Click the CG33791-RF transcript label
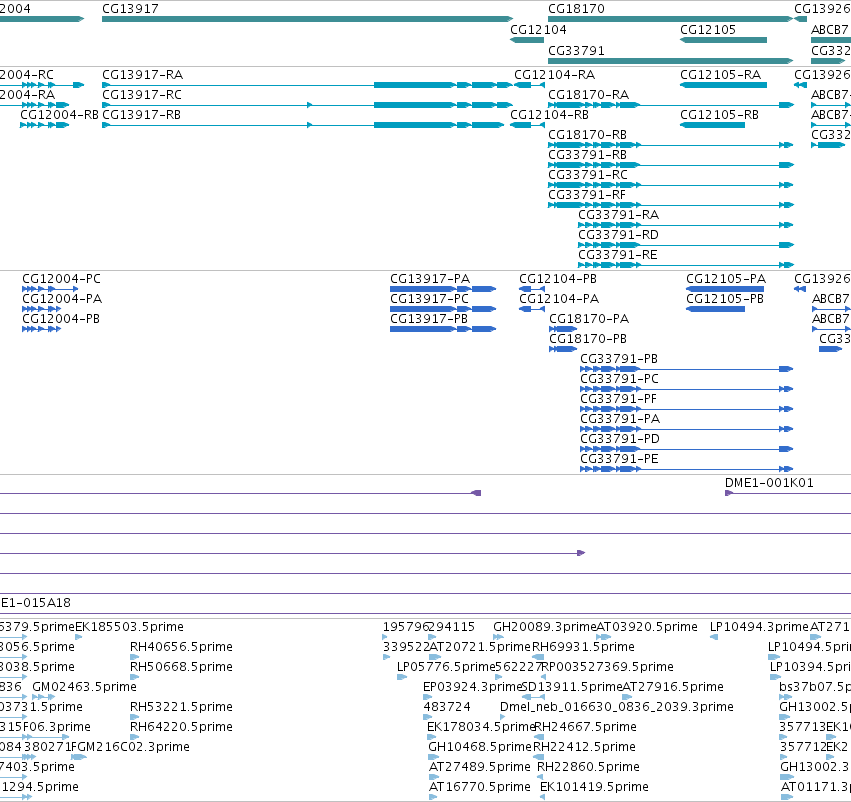 (587, 194)
